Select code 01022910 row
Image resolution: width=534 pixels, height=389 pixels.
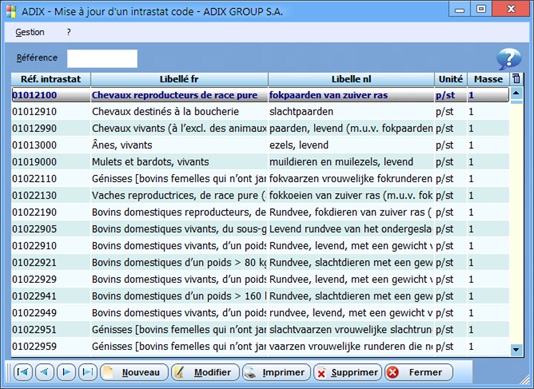(x=260, y=246)
